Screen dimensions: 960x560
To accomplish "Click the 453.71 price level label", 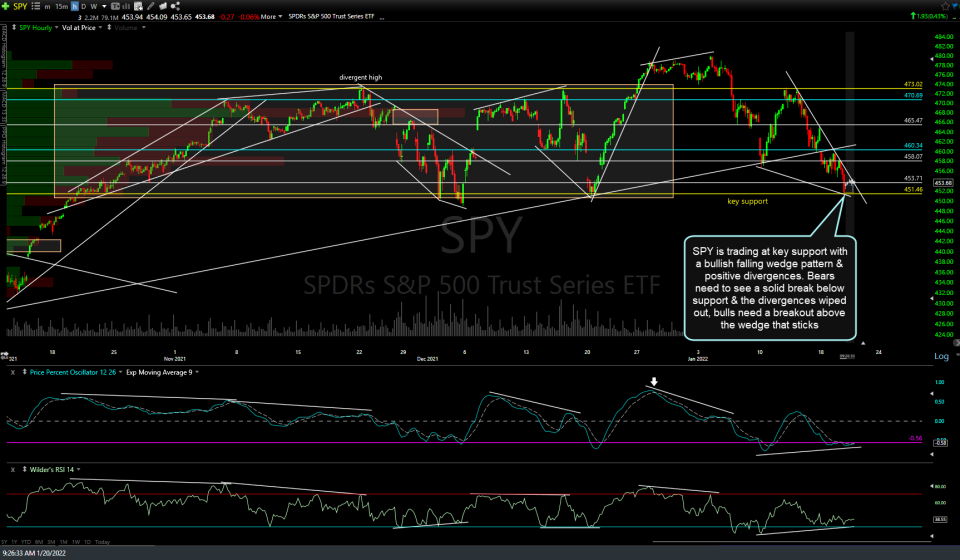I will pos(913,179).
